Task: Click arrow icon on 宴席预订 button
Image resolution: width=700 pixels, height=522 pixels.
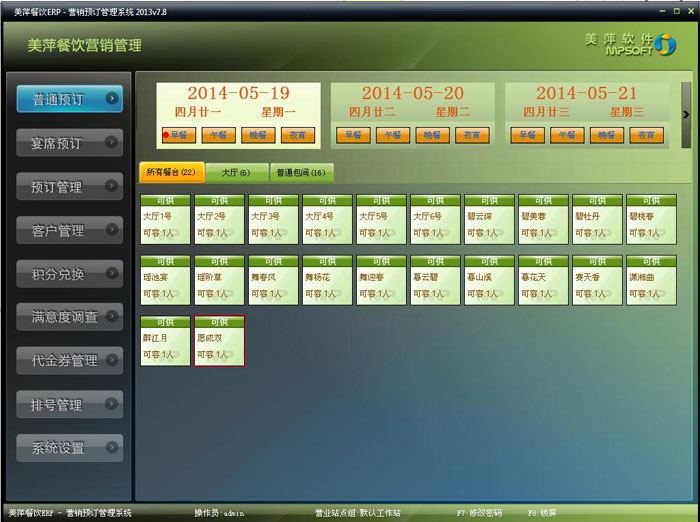Action: click(x=112, y=142)
